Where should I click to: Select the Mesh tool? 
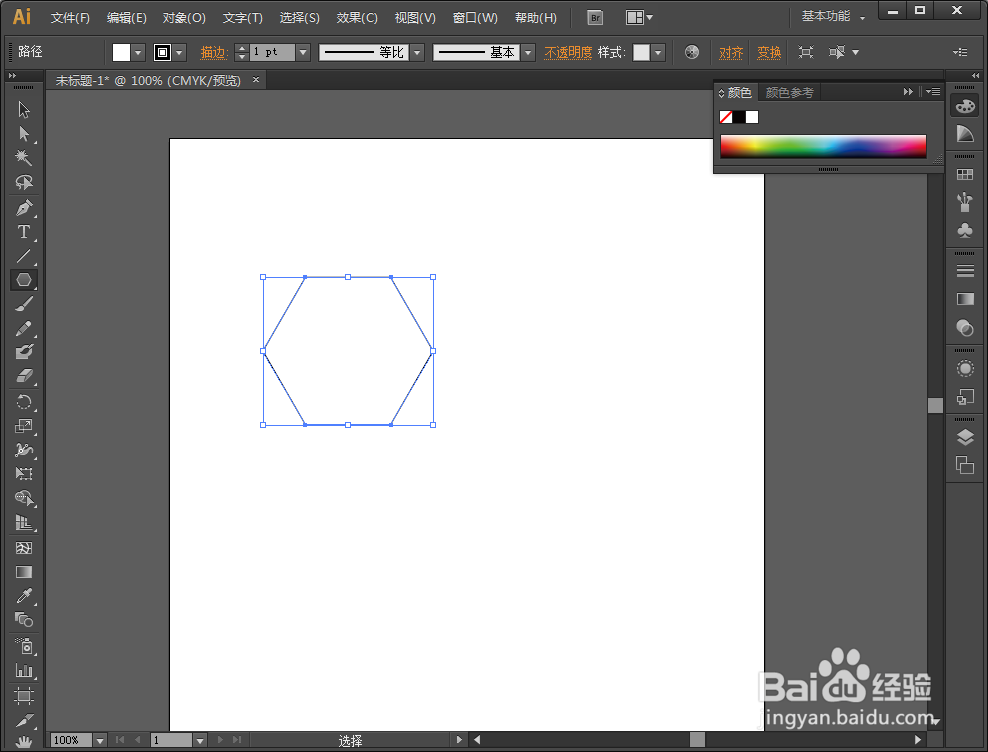pos(24,548)
